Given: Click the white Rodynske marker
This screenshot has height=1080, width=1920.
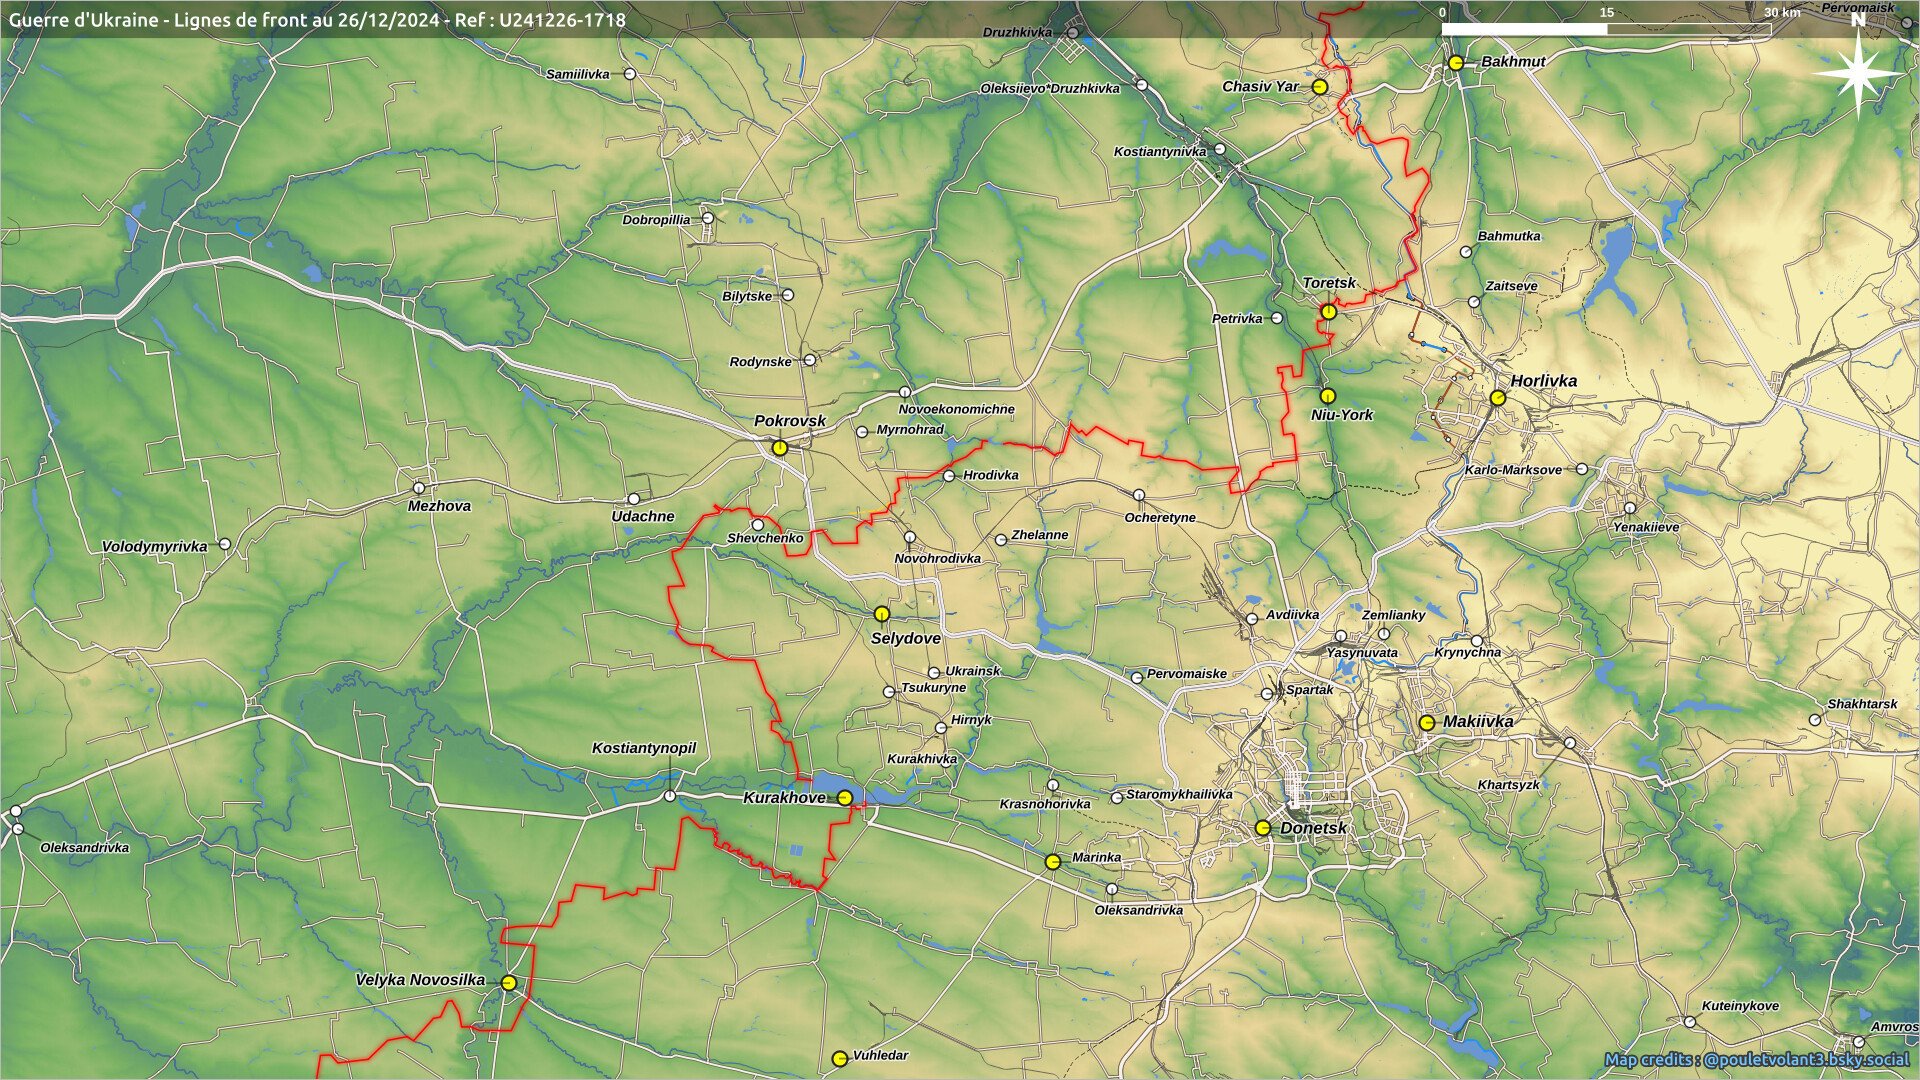Looking at the screenshot, I should tap(810, 360).
